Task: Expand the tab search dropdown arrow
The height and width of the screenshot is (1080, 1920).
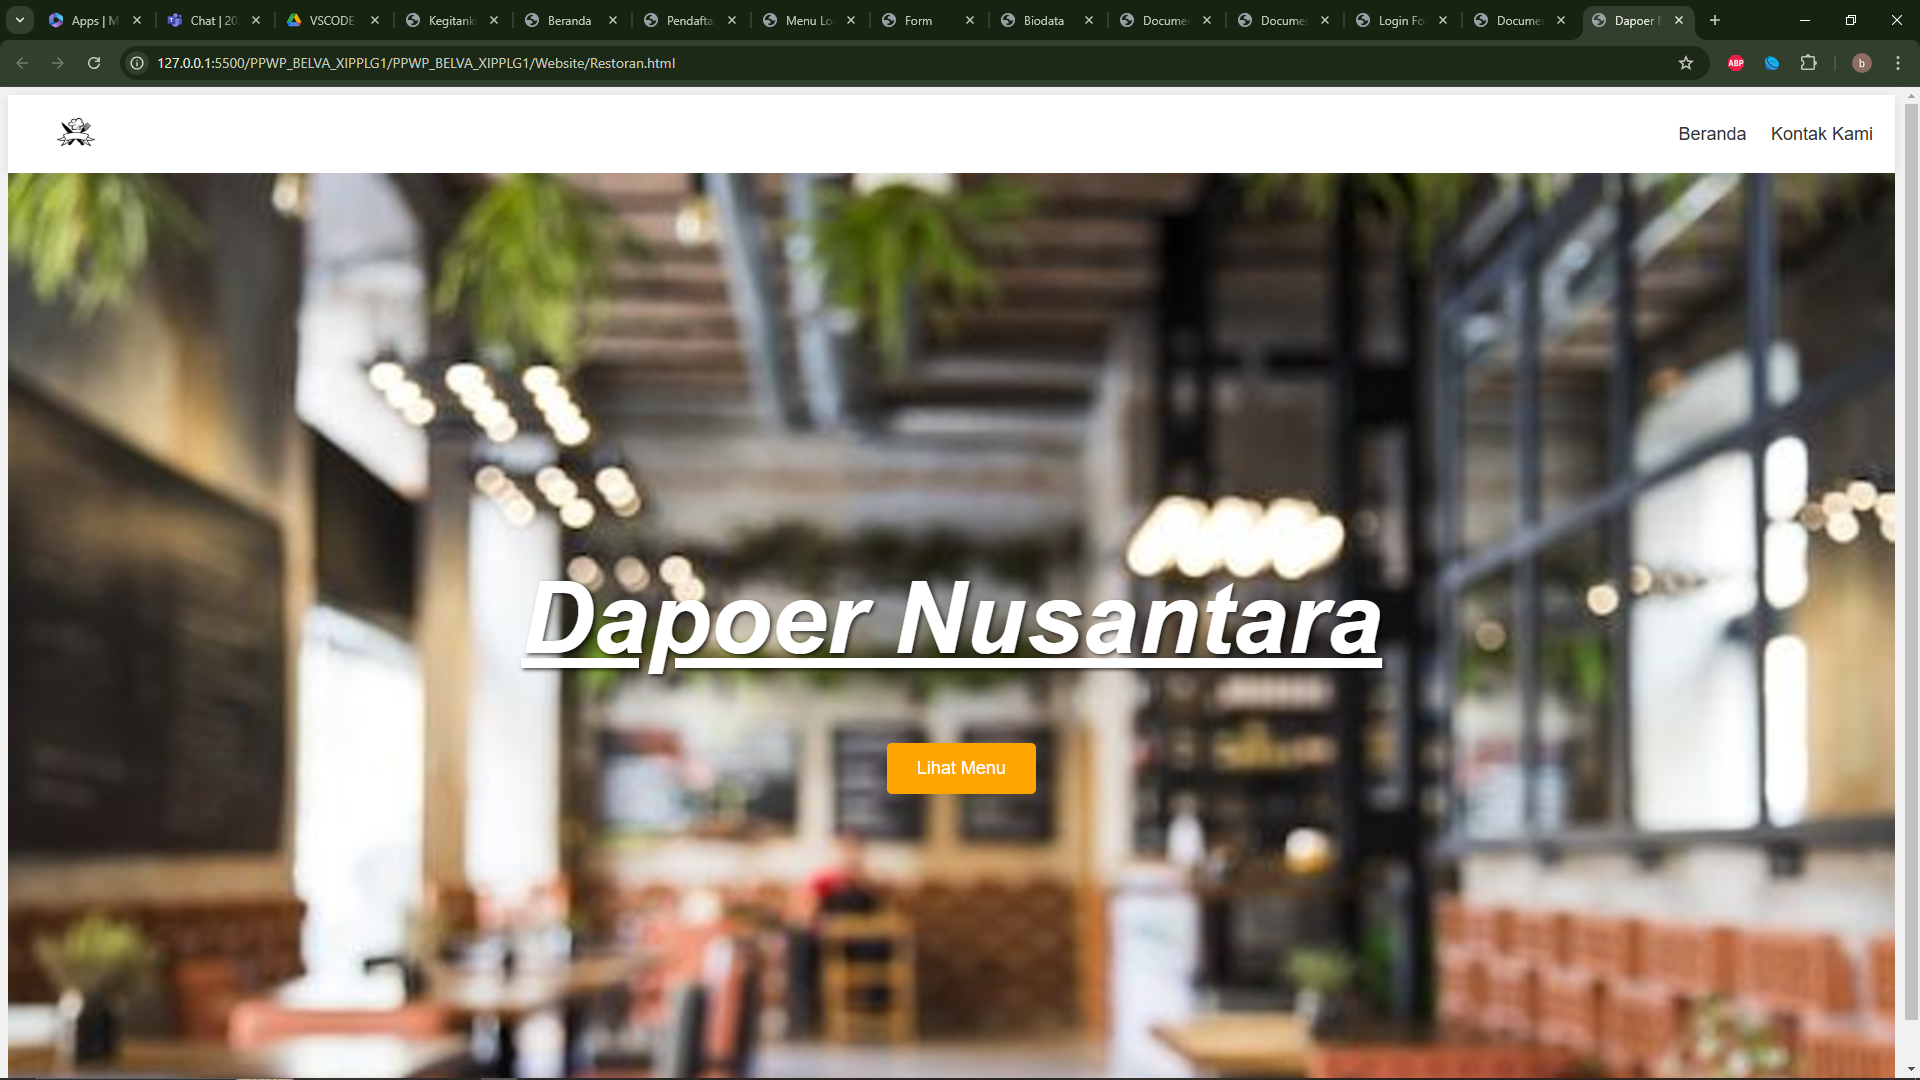Action: (x=20, y=20)
